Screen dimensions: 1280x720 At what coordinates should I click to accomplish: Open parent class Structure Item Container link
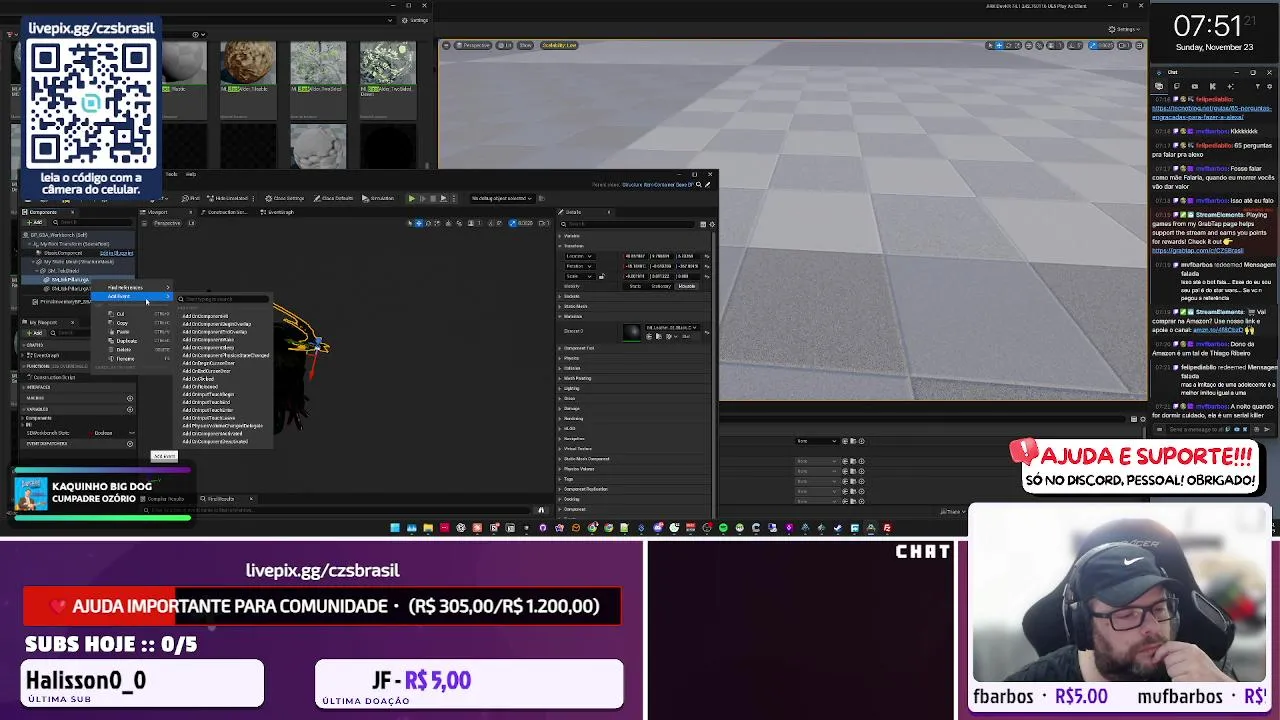[x=657, y=185]
